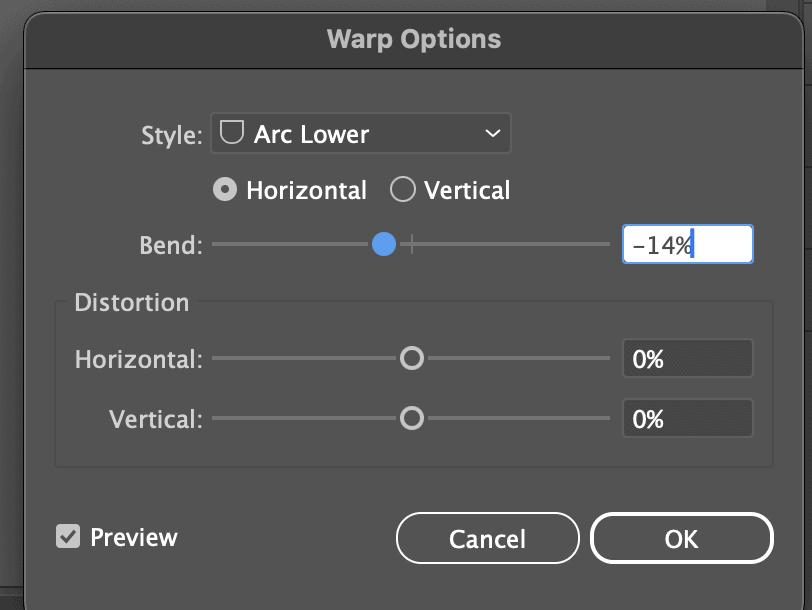This screenshot has width=812, height=610.
Task: Click the Distortion Horizontal value field
Action: (x=687, y=358)
